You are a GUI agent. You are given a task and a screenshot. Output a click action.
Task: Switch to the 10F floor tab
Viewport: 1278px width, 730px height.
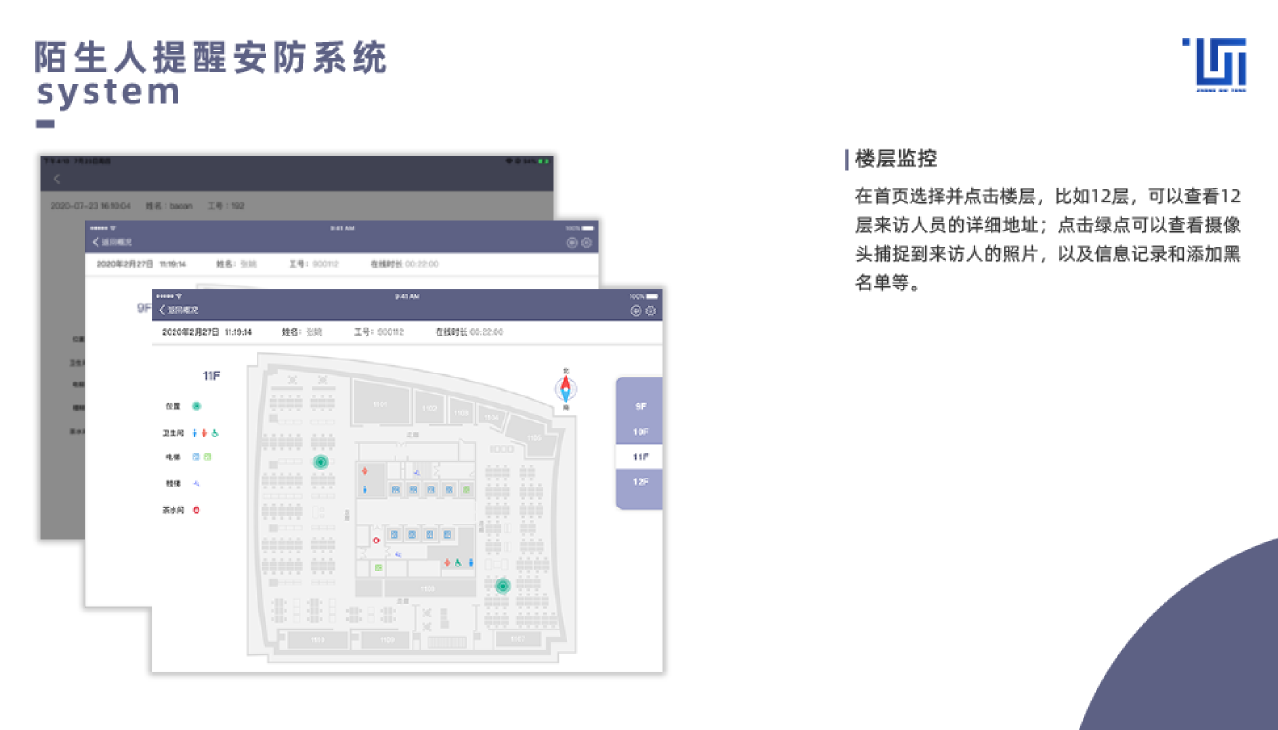click(641, 432)
